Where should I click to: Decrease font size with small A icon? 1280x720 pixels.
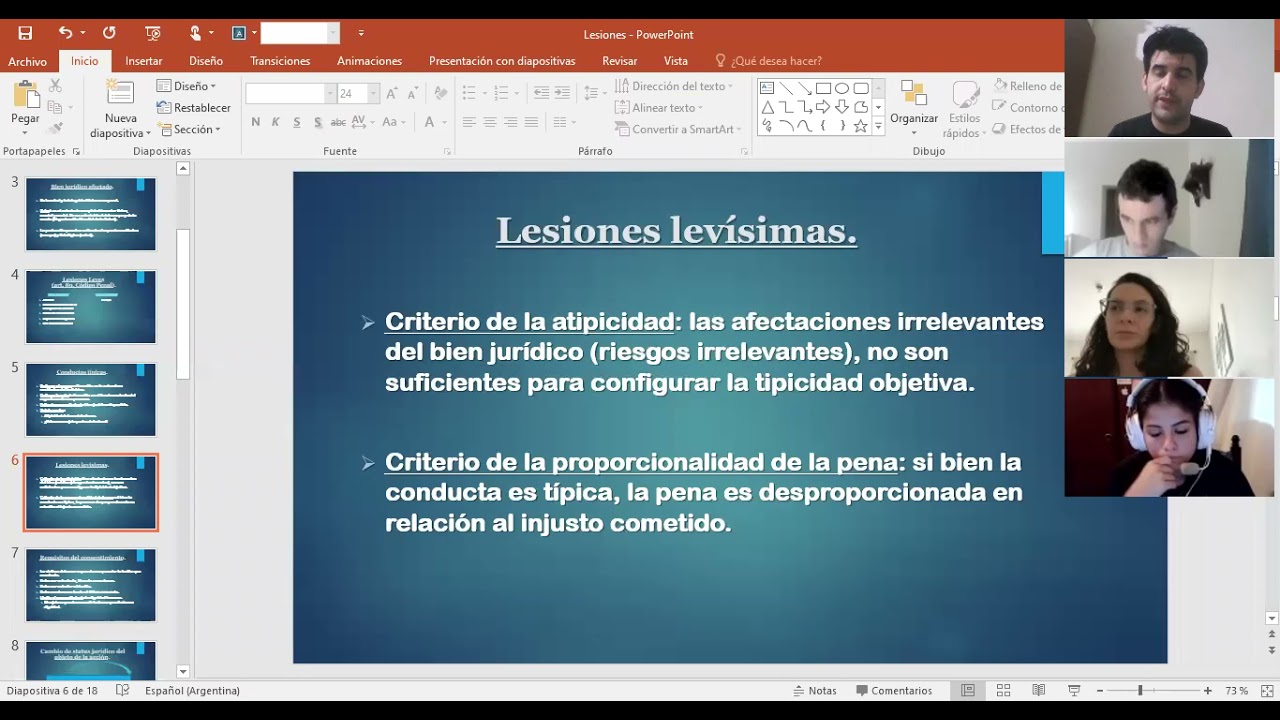click(413, 93)
